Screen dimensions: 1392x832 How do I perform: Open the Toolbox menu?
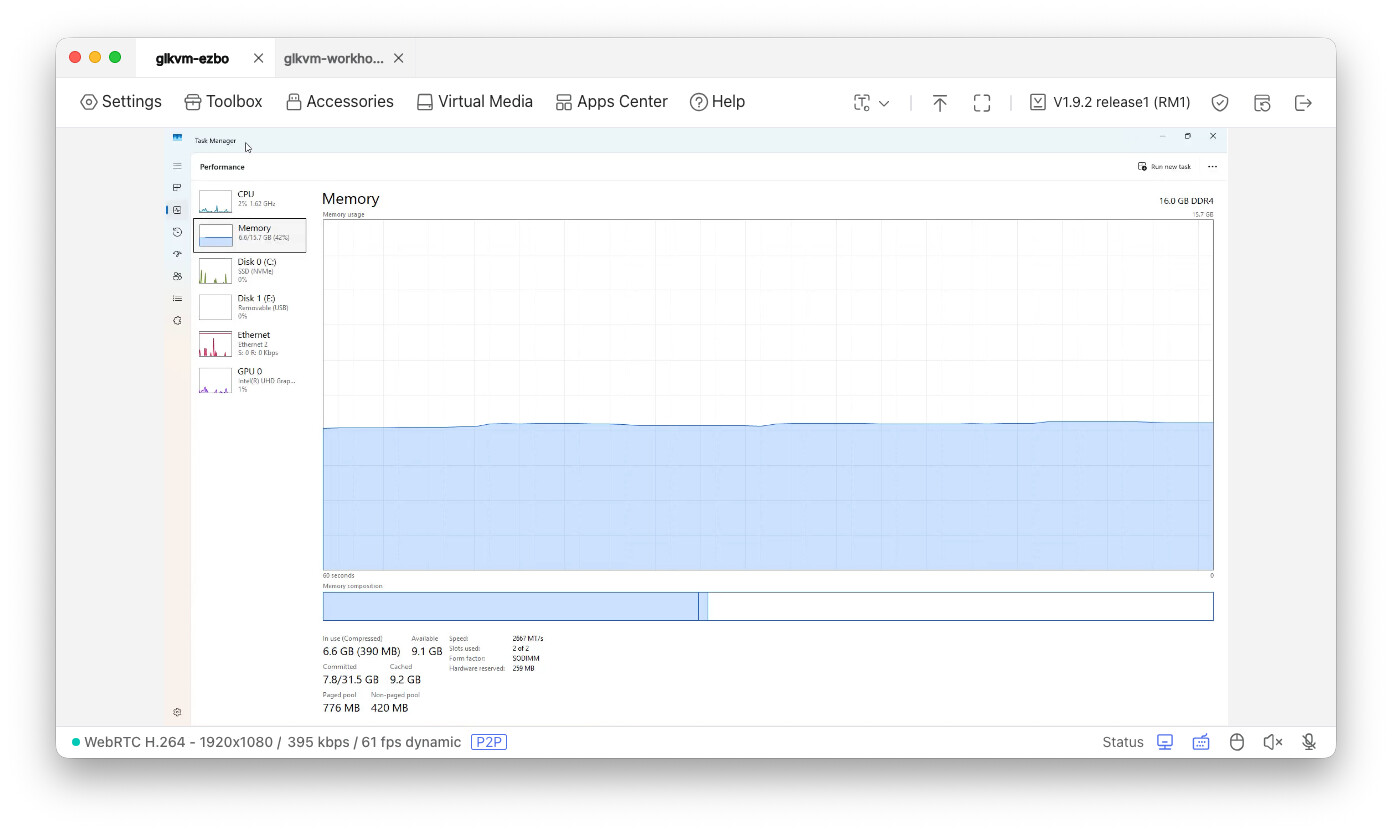(223, 102)
